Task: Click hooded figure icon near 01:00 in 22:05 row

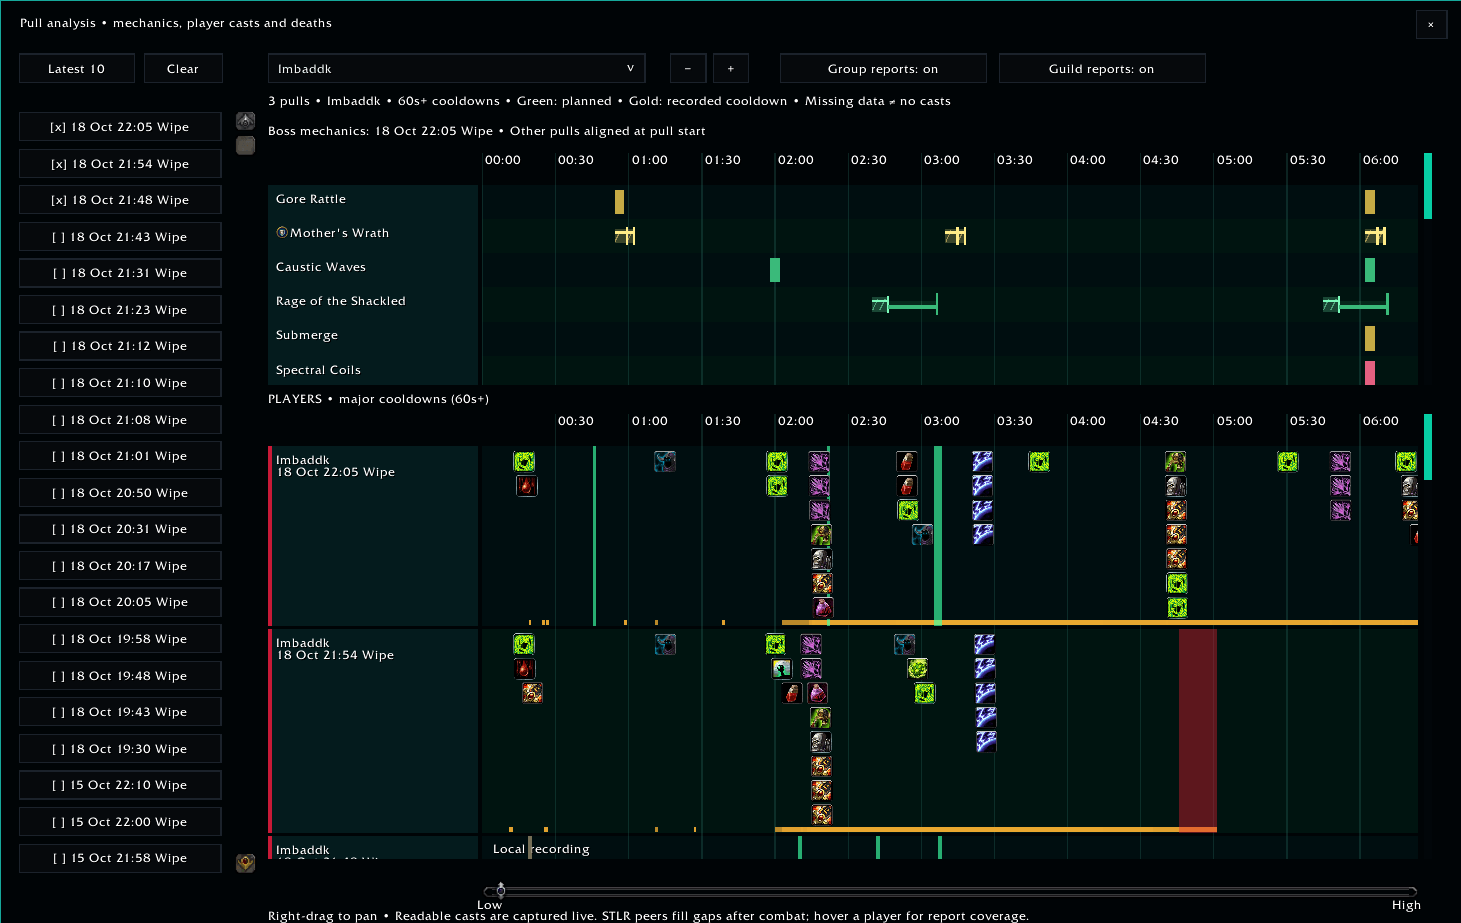Action: click(x=665, y=461)
